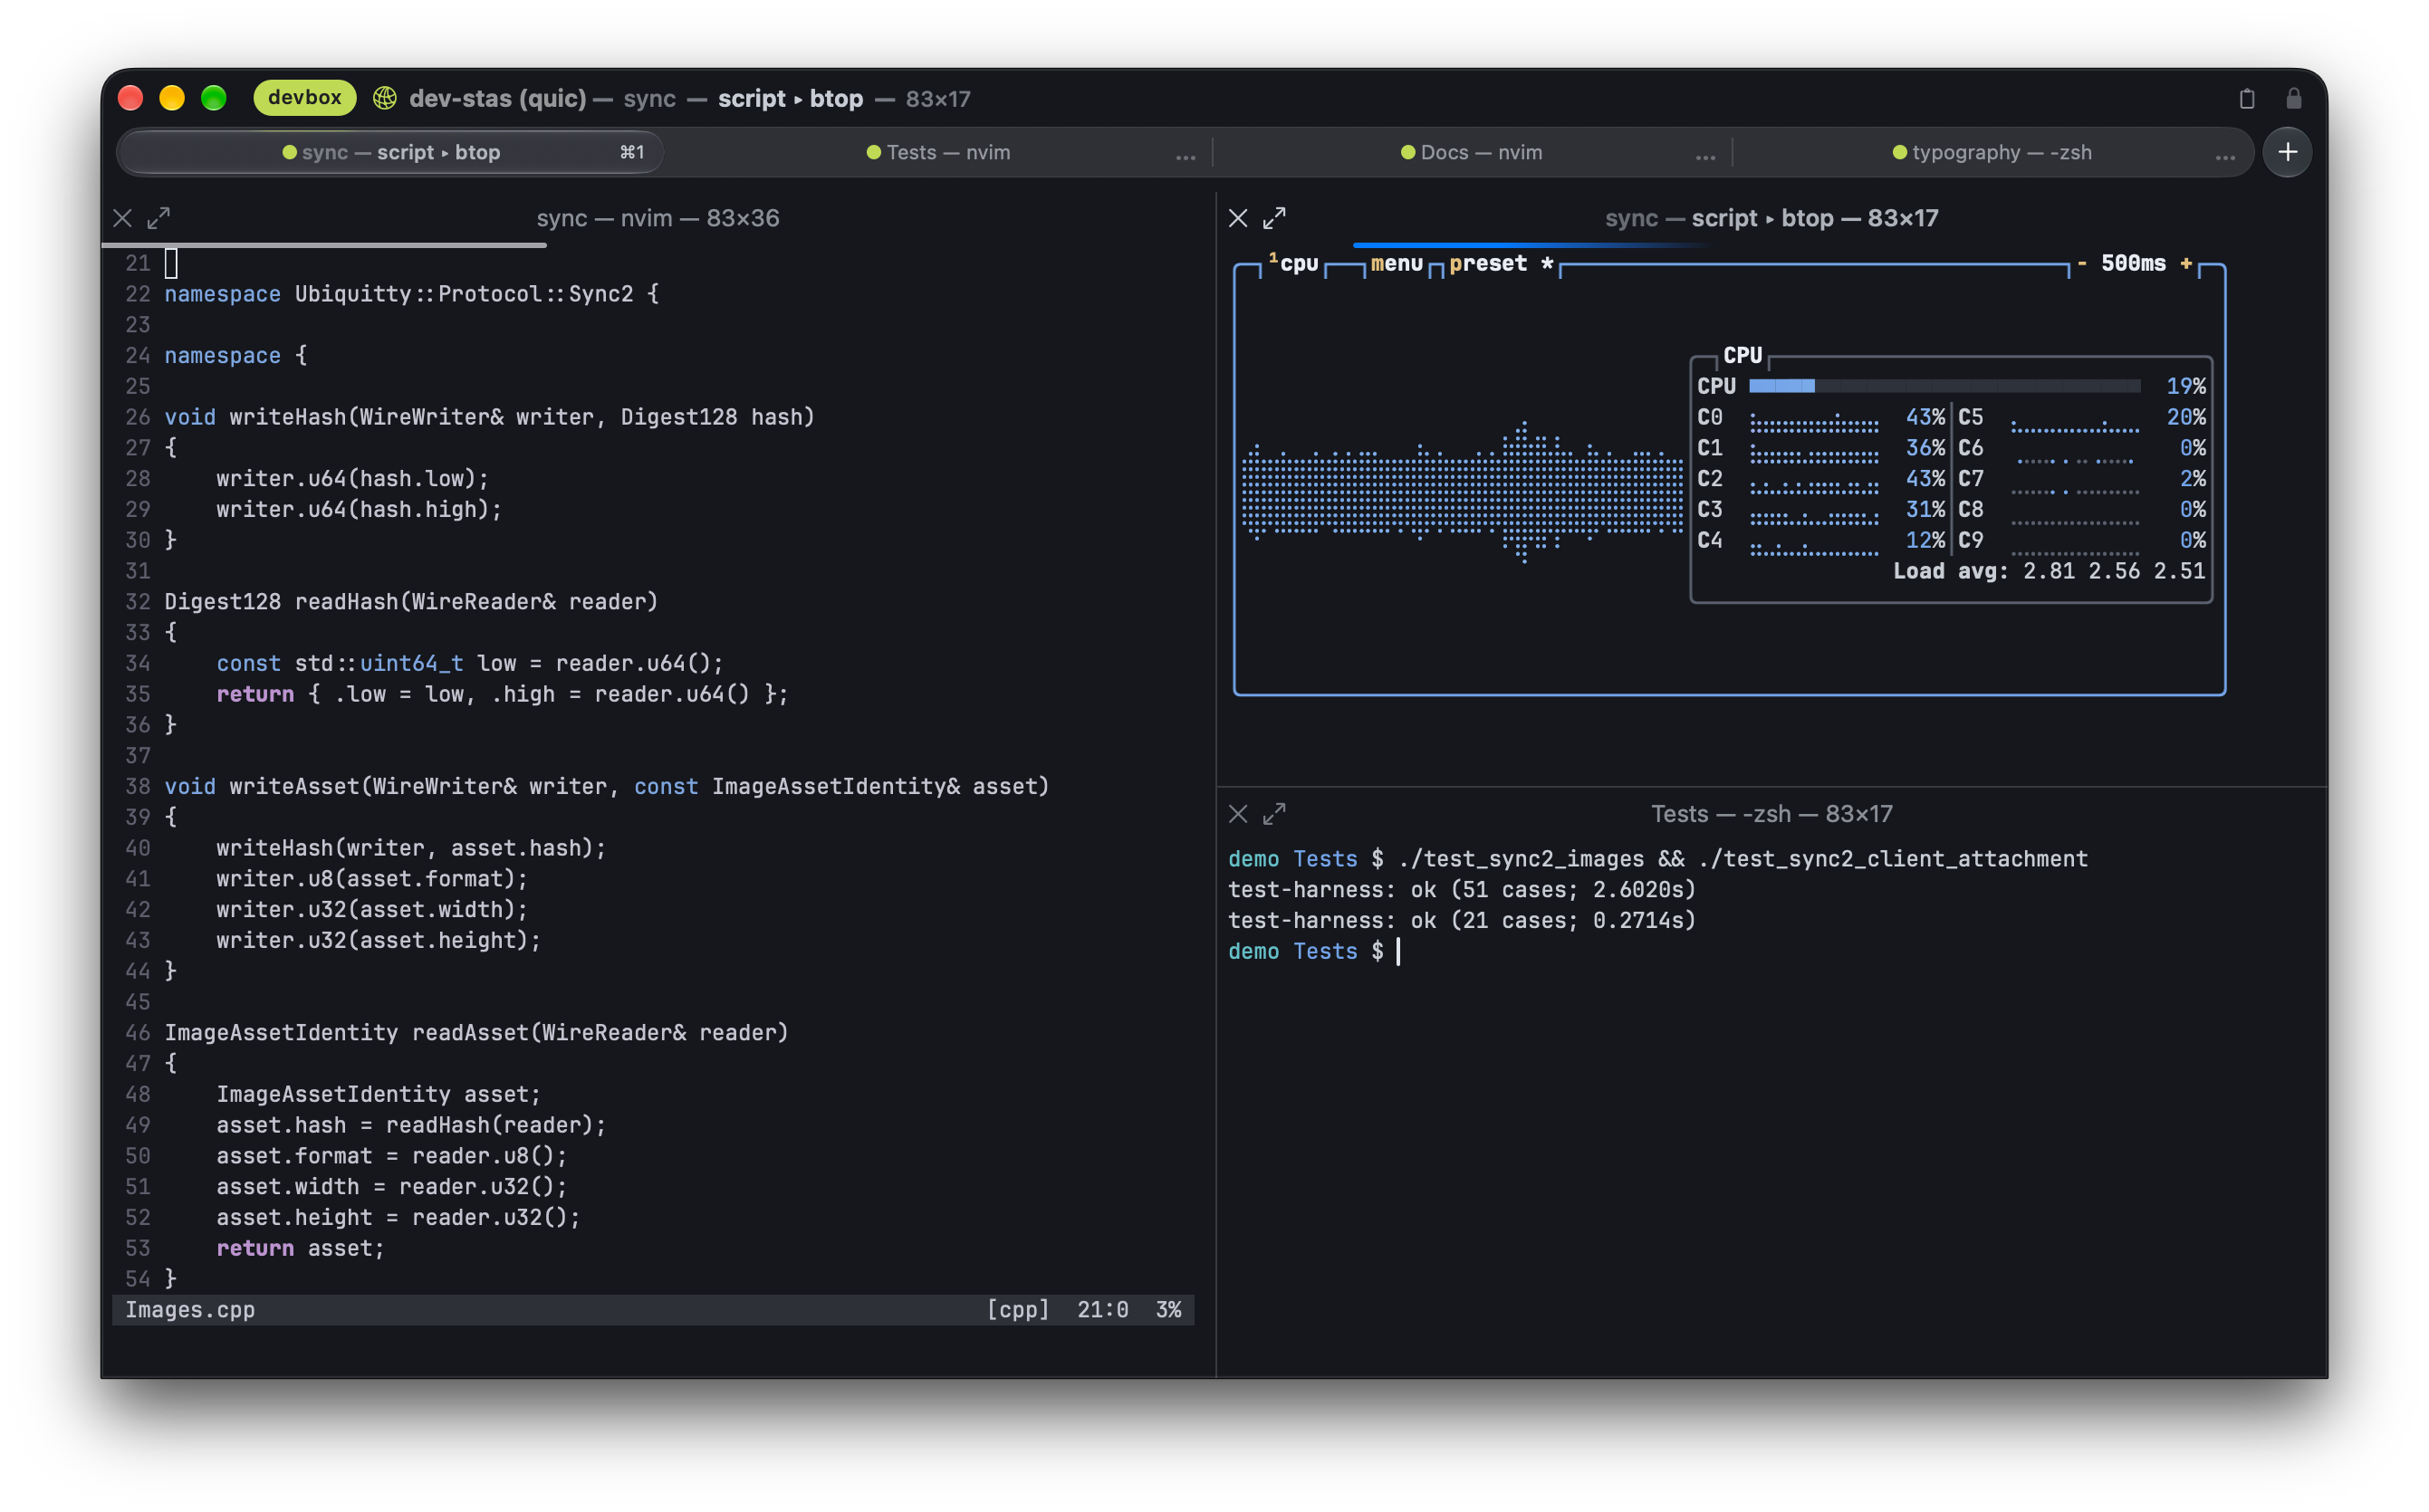This screenshot has height=1512, width=2429.
Task: Click the CPU total usage bar
Action: coord(1944,386)
